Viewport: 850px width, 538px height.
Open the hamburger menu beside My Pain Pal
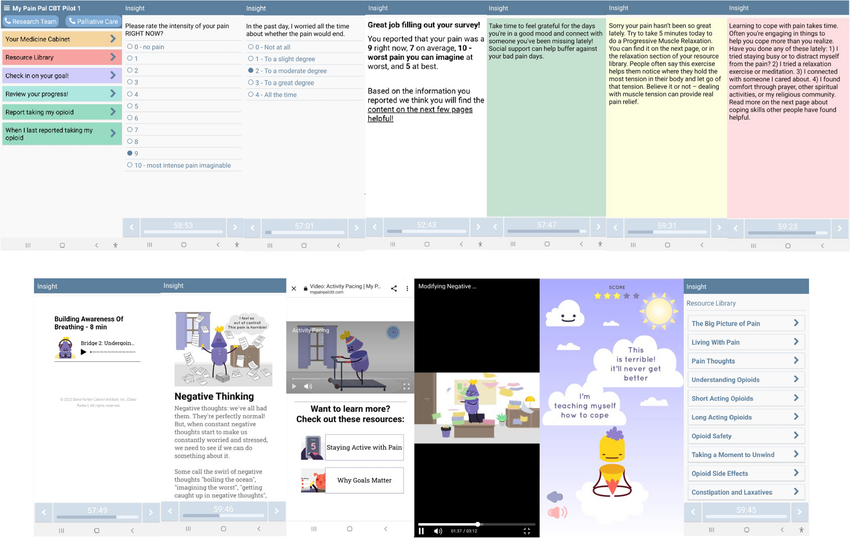pyautogui.click(x=7, y=8)
